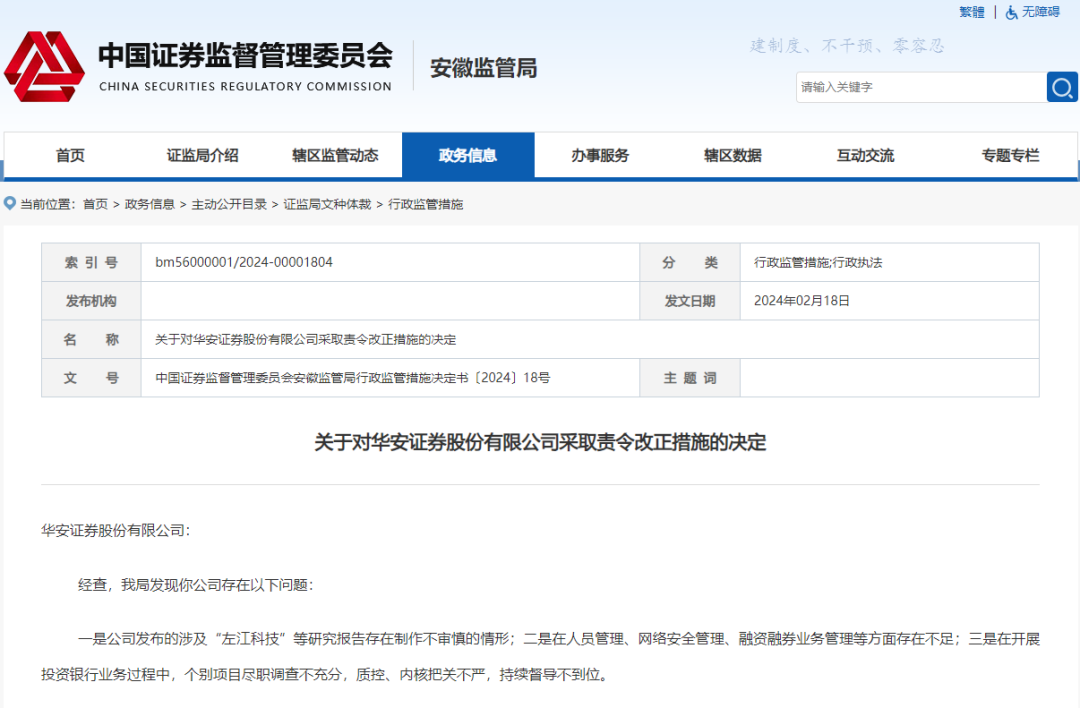The image size is (1080, 708).
Task: Click the 发布机构 label cell
Action: click(x=92, y=301)
